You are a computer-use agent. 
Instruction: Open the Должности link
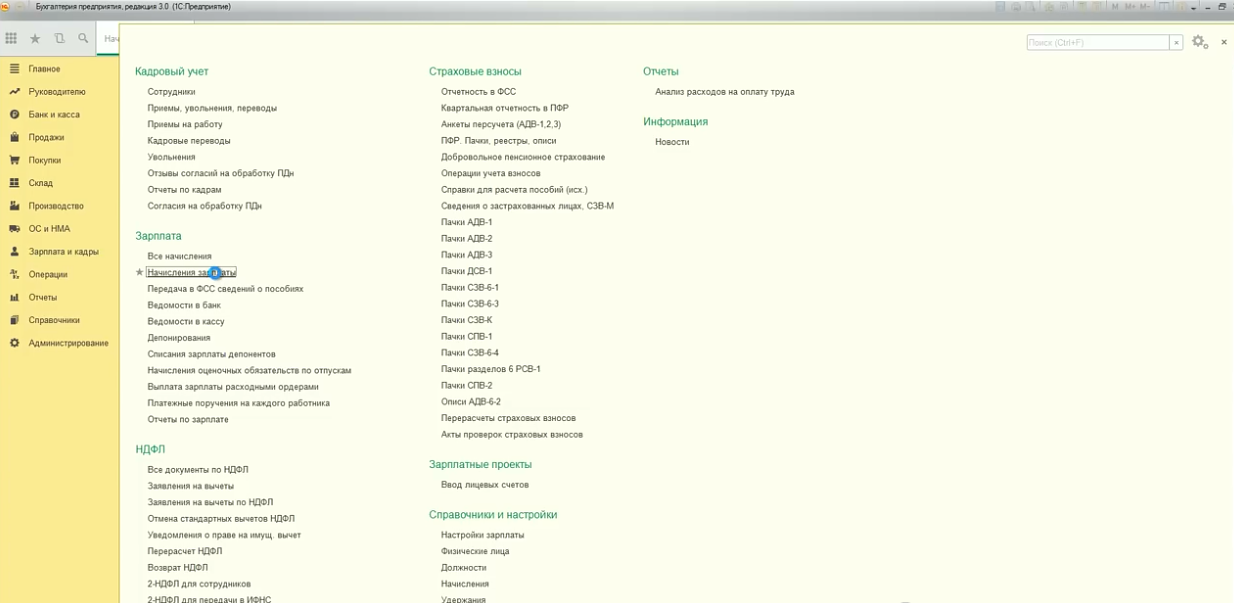click(x=464, y=567)
